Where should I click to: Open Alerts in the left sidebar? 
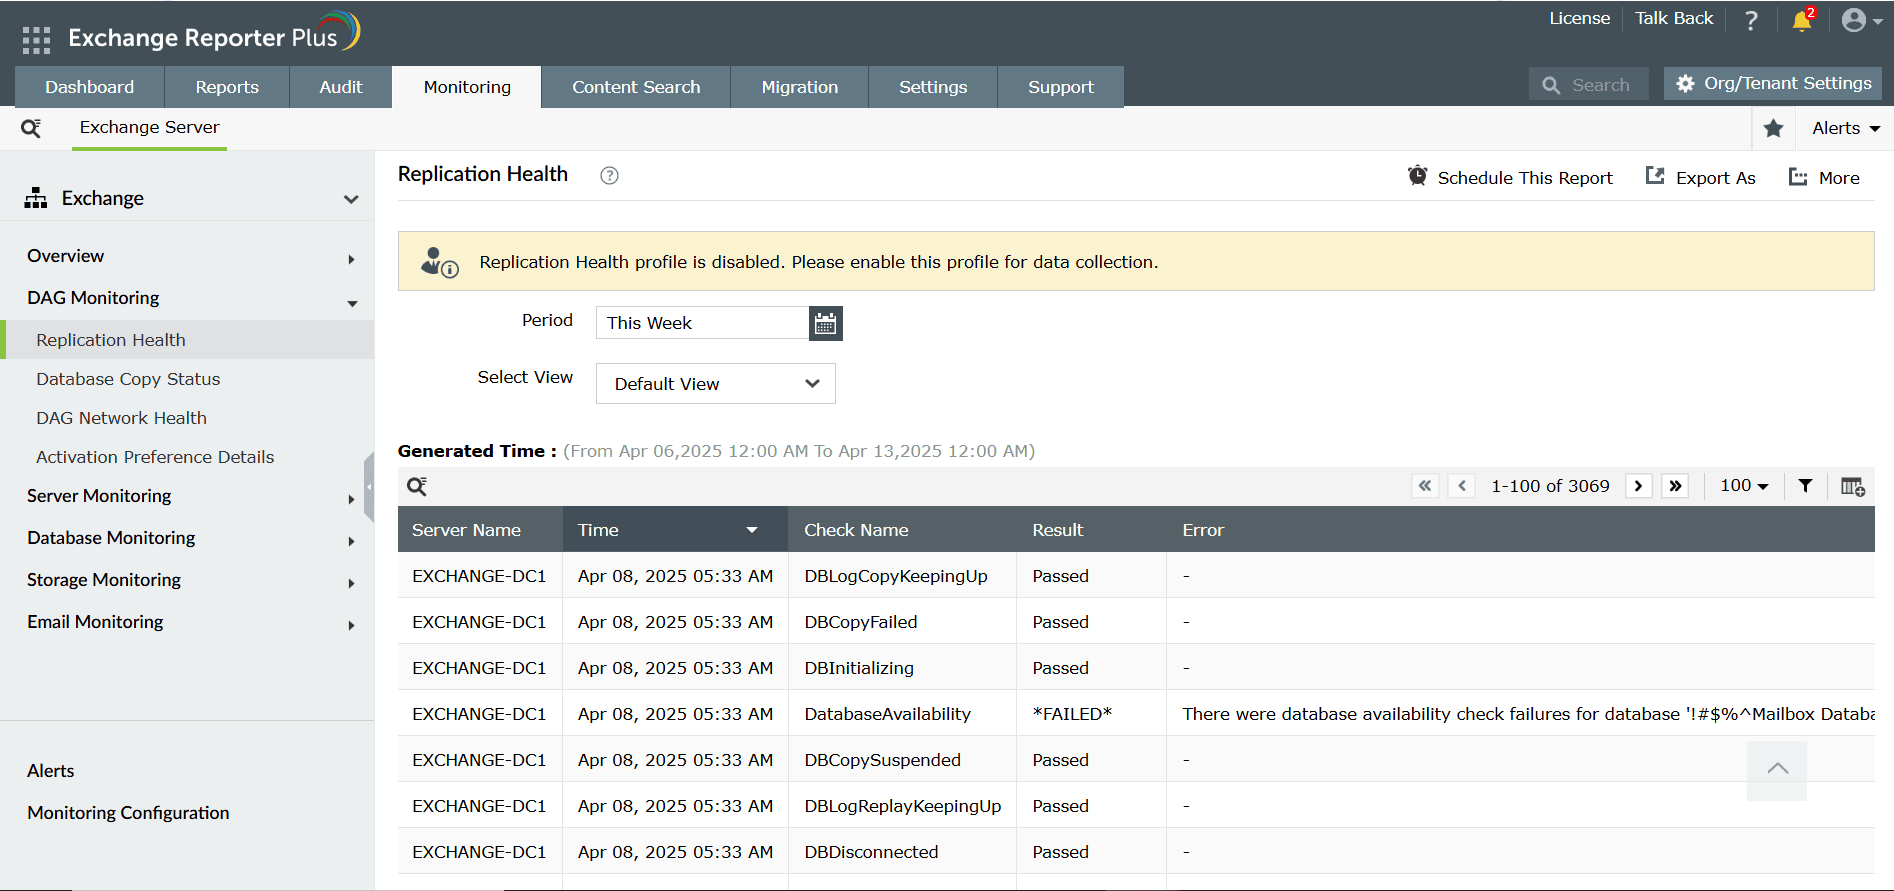click(51, 771)
